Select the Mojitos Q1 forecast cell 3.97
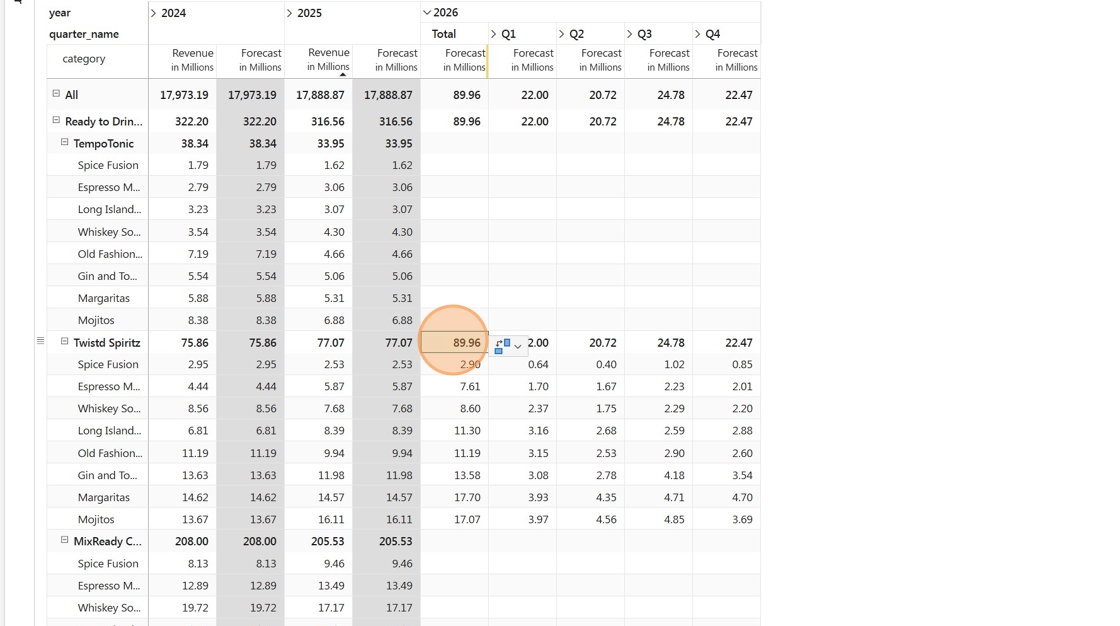Image resolution: width=1120 pixels, height=626 pixels. coord(522,520)
